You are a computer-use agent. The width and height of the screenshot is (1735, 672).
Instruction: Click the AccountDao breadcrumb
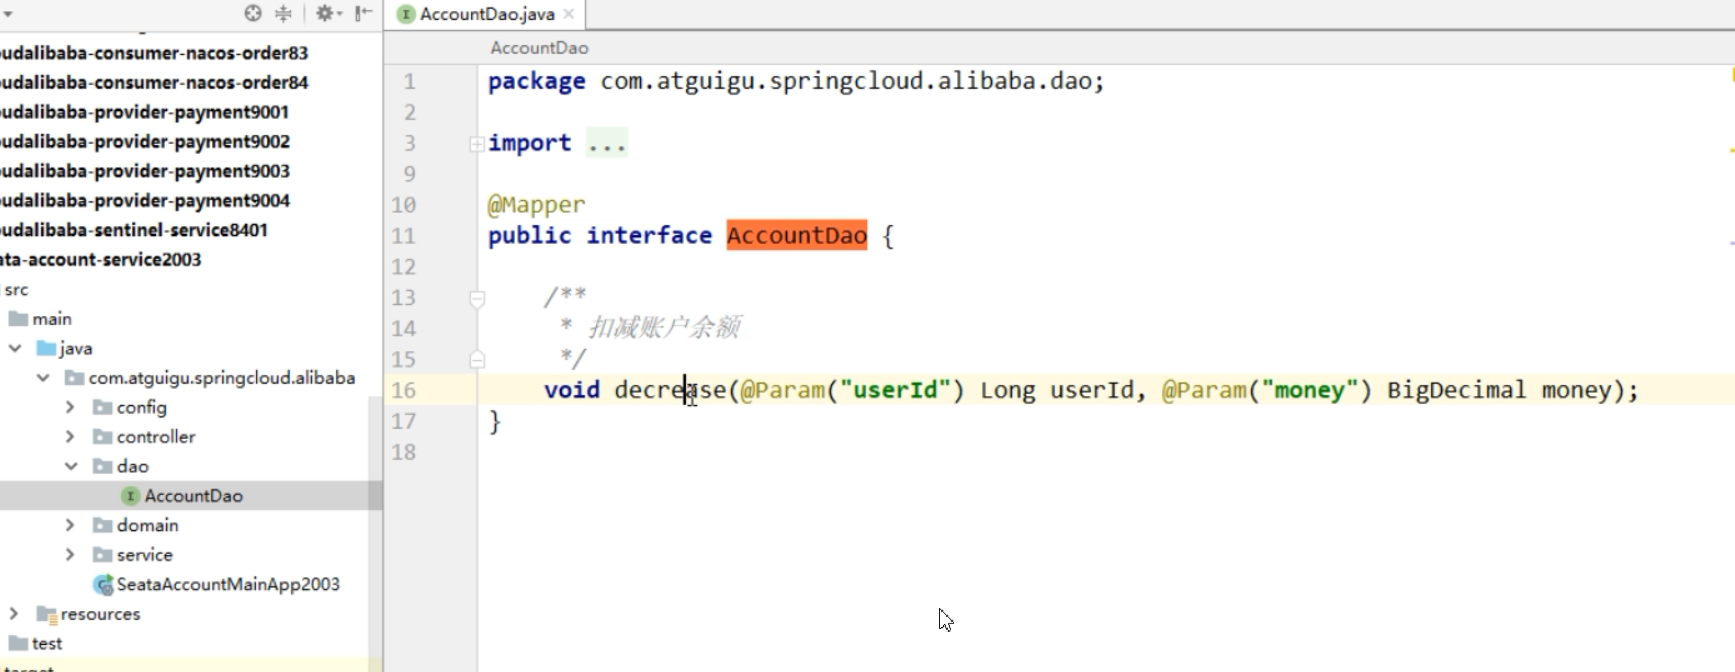[539, 47]
